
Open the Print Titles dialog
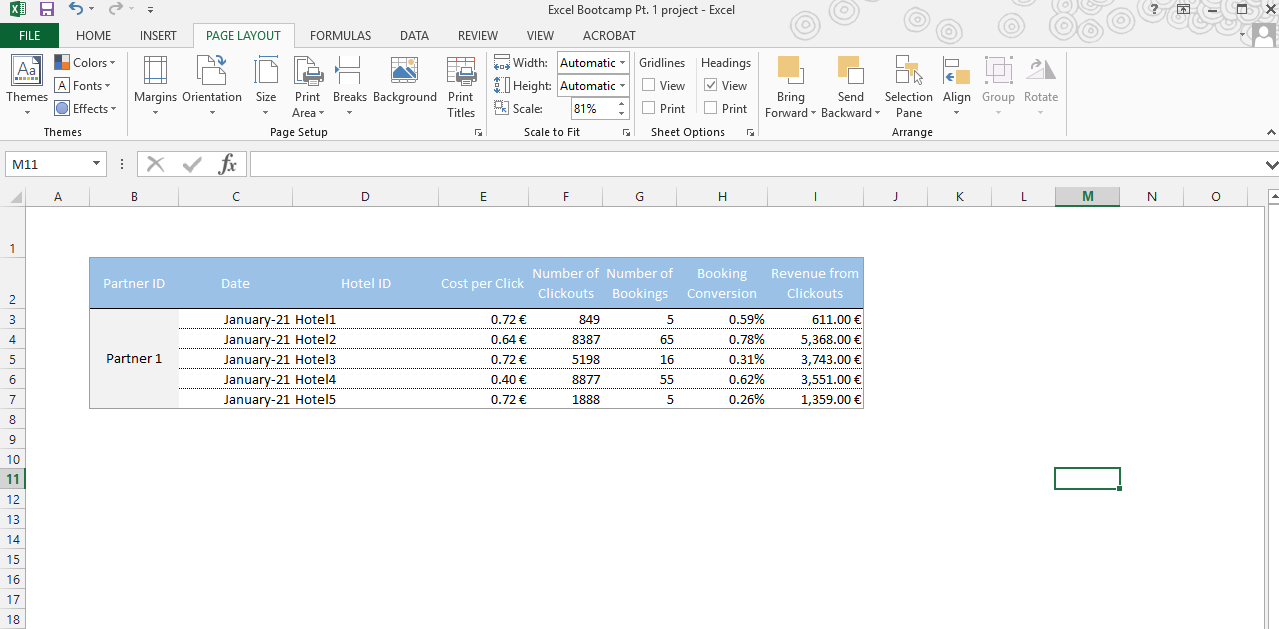click(461, 86)
